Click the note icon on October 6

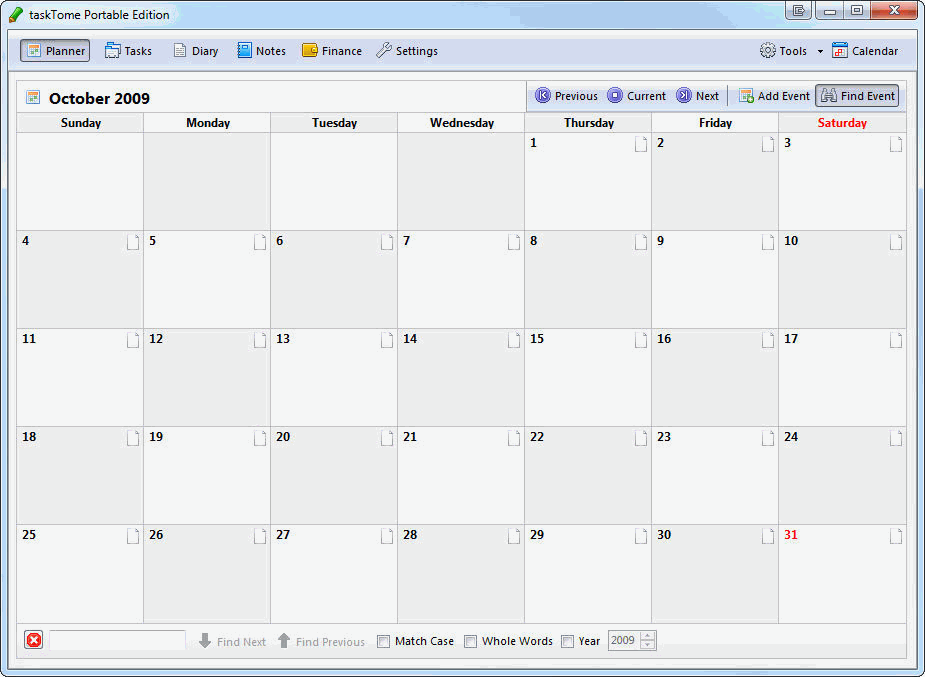(387, 242)
